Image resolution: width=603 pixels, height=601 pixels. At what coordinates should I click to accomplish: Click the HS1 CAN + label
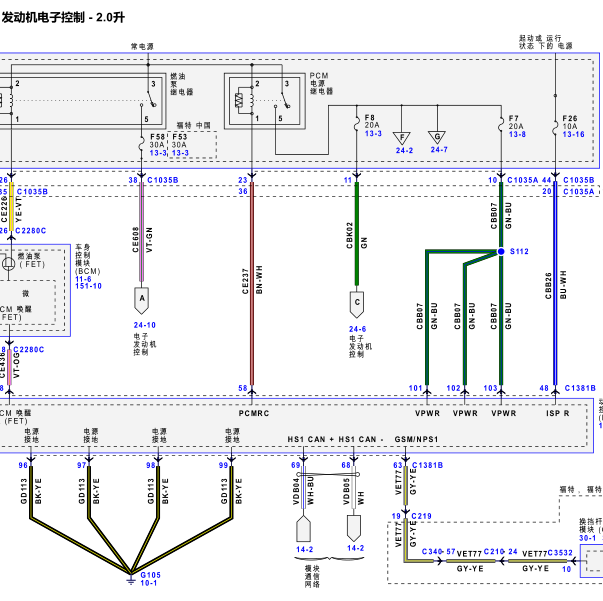[x=311, y=439]
